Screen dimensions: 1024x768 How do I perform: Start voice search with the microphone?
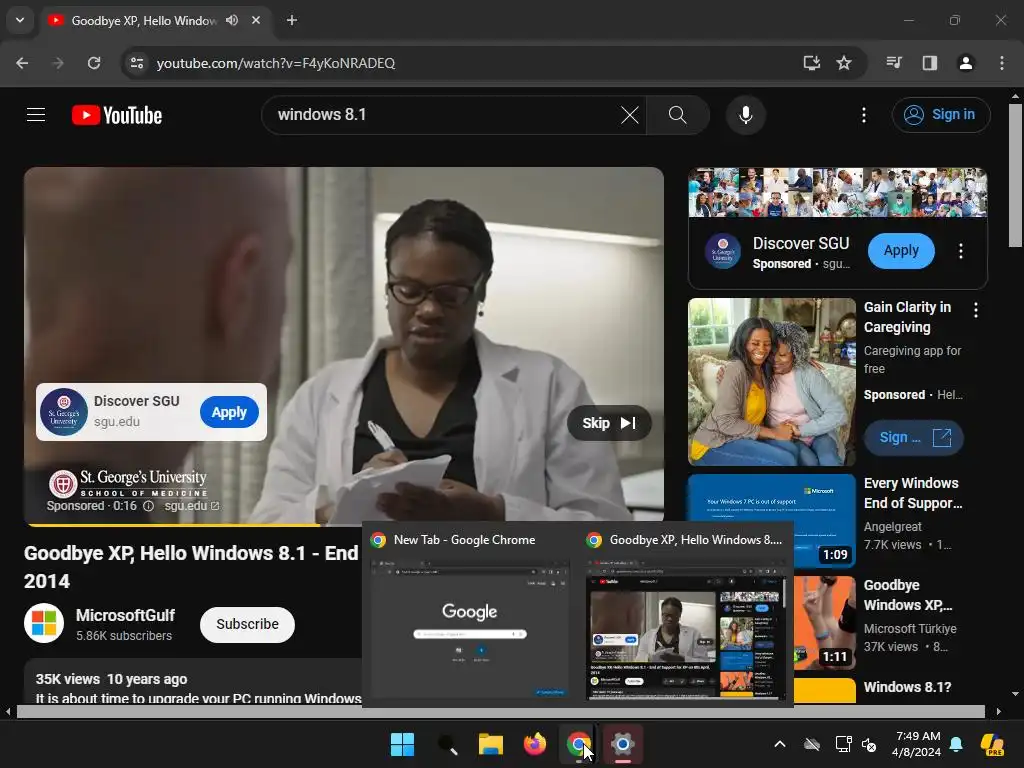(745, 115)
